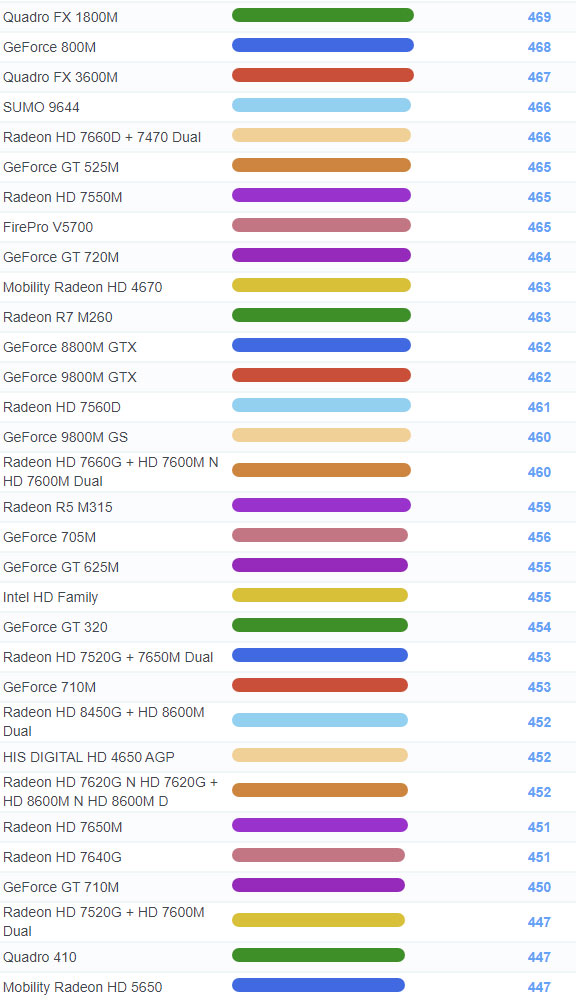
Task: Select the GeForce 8800M GTX name
Action: coord(70,347)
